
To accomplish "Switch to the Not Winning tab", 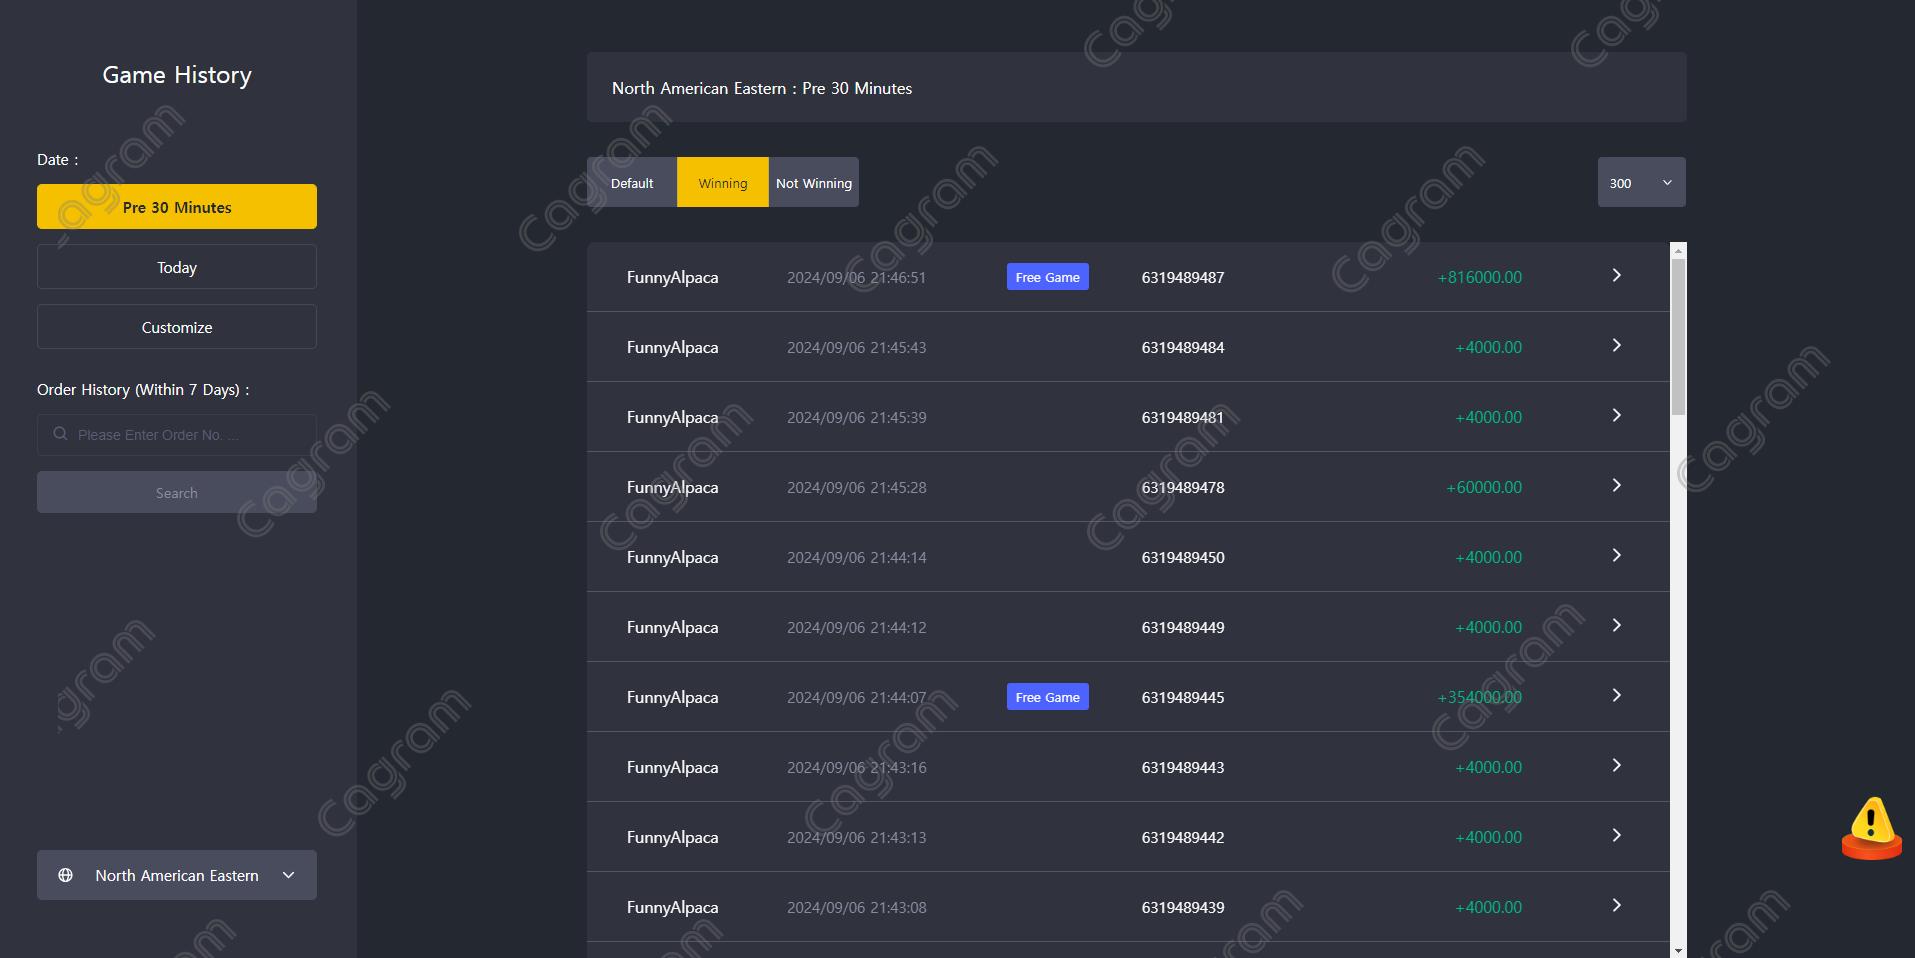I will (813, 183).
